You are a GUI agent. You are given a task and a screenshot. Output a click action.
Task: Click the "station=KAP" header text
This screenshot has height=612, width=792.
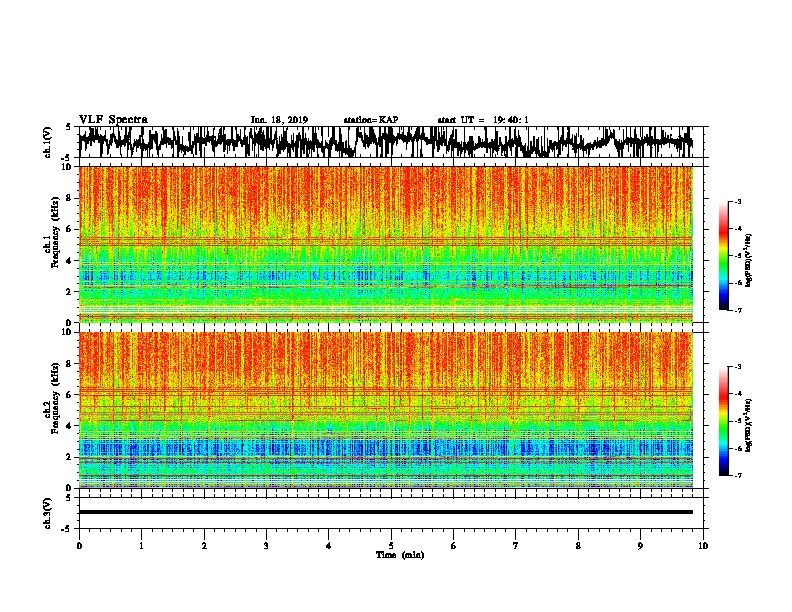pyautogui.click(x=371, y=120)
